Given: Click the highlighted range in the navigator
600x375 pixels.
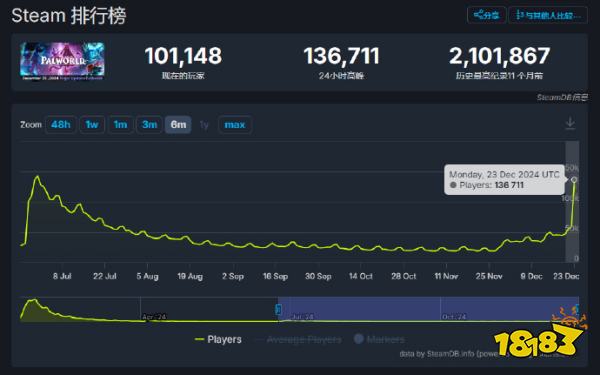Looking at the screenshot, I should point(428,309).
